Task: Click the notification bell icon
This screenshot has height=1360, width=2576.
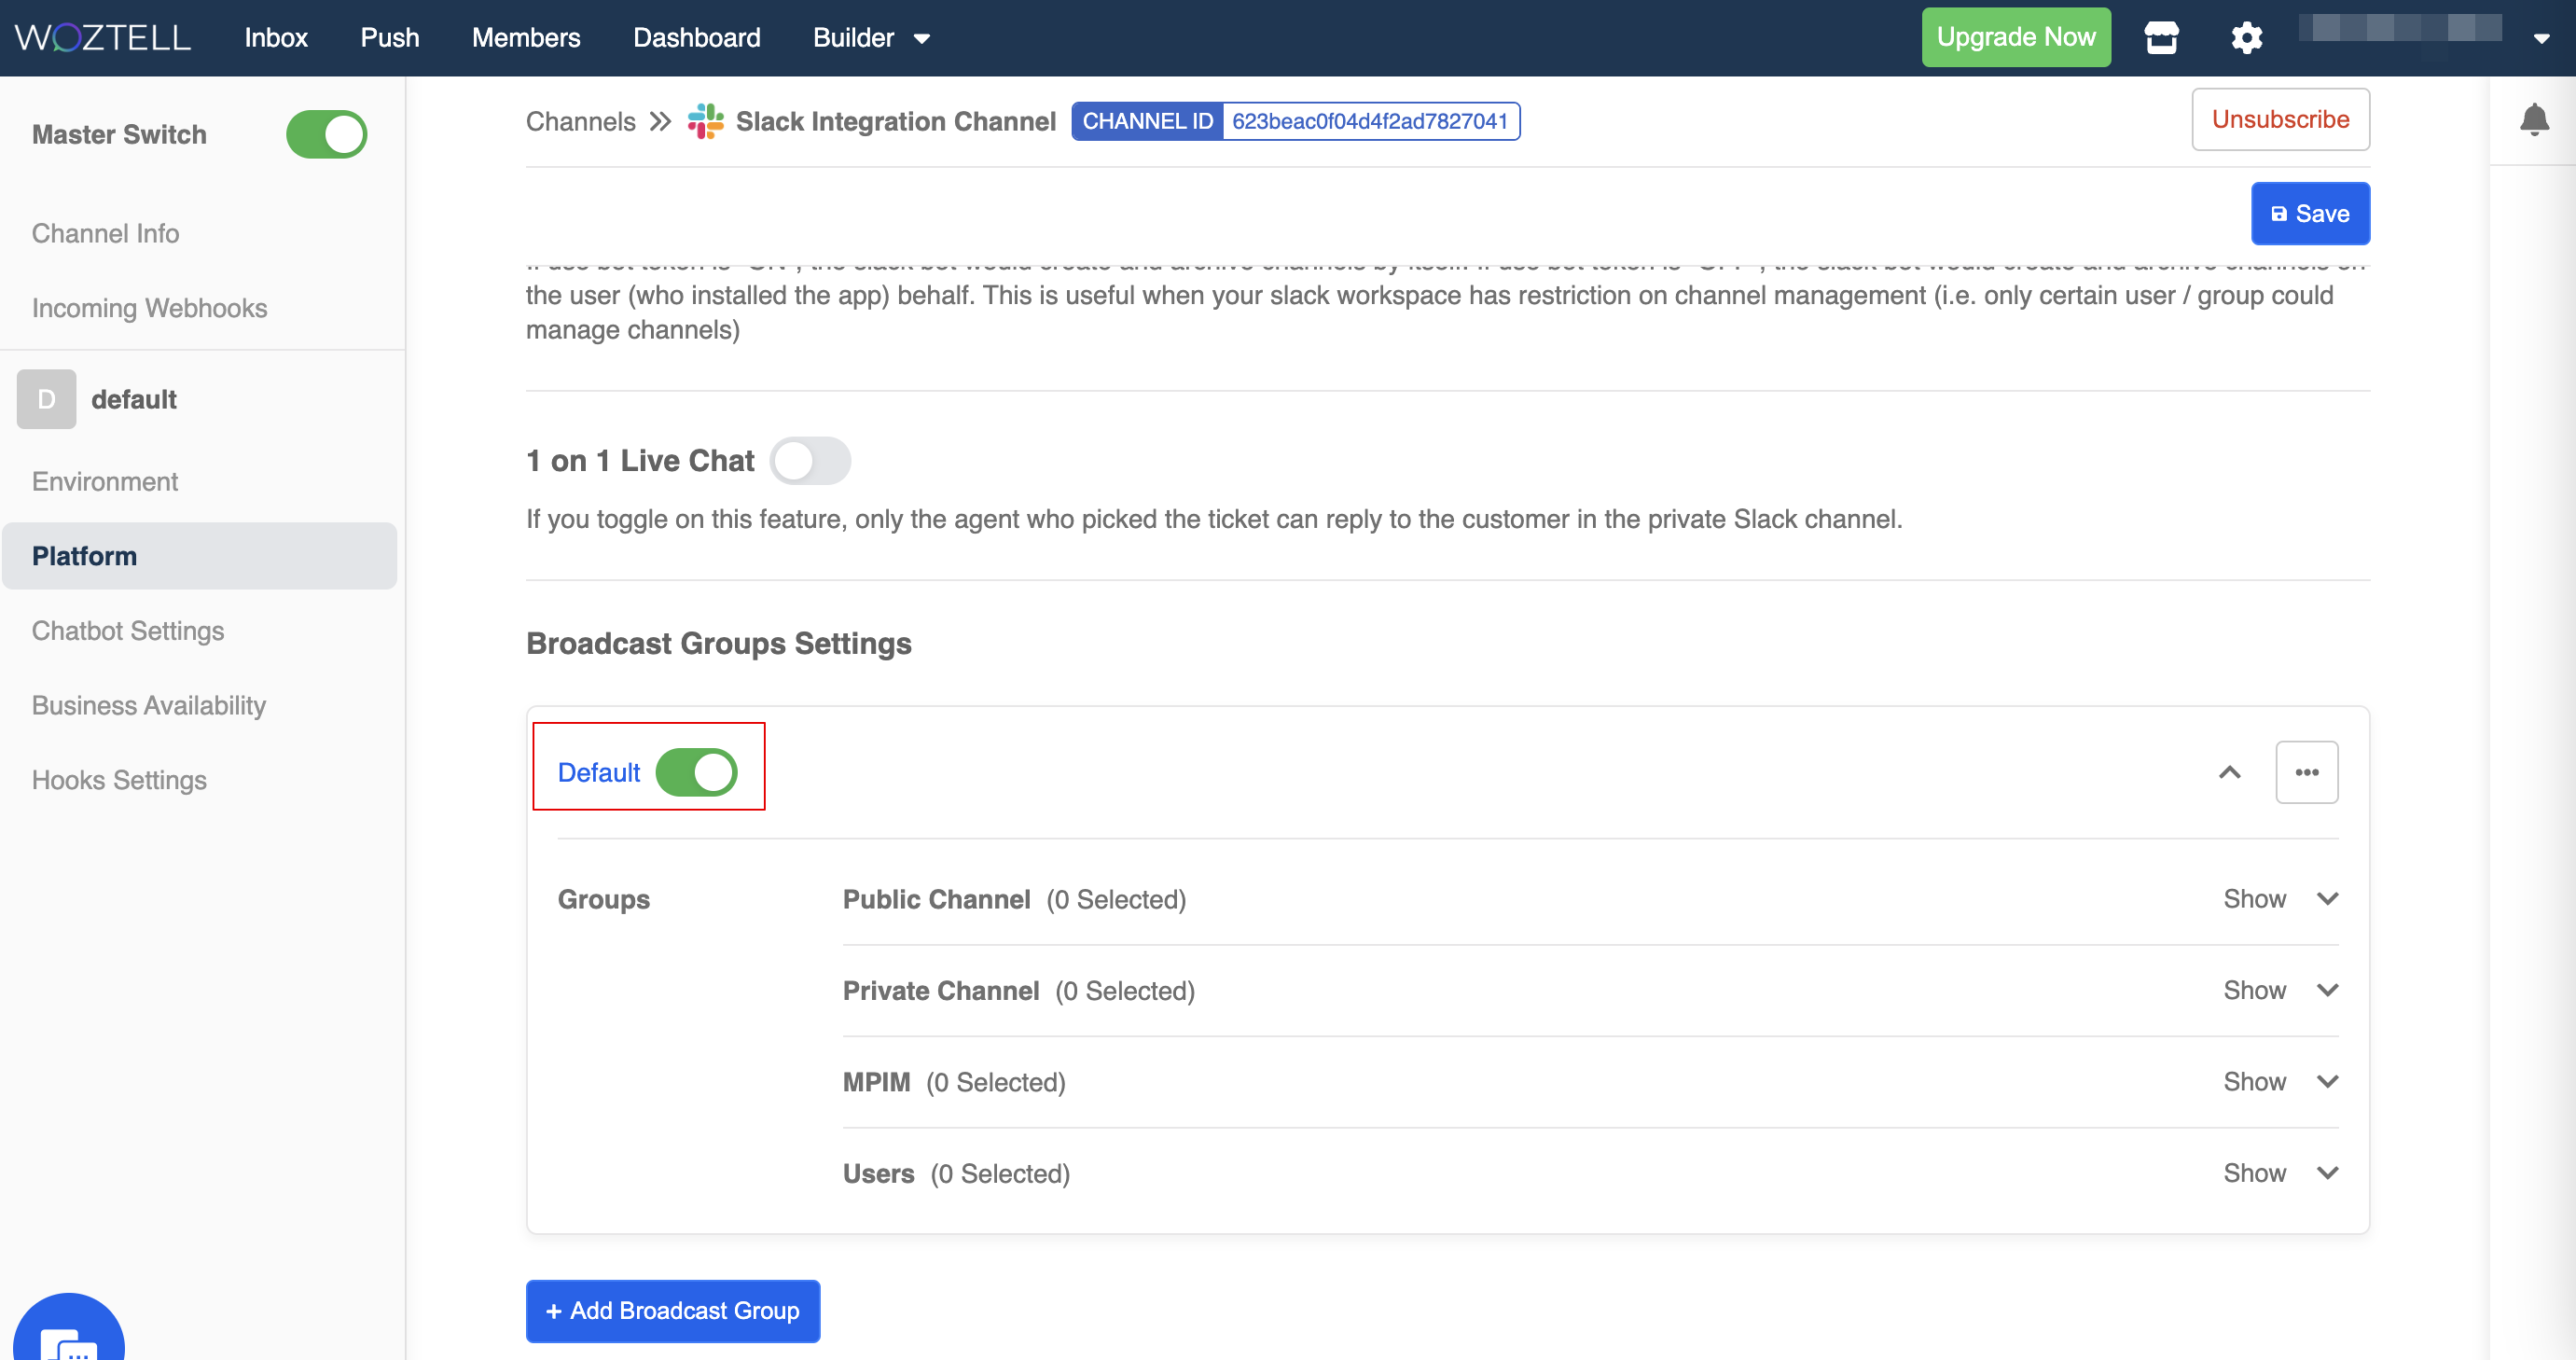Action: coord(2533,120)
